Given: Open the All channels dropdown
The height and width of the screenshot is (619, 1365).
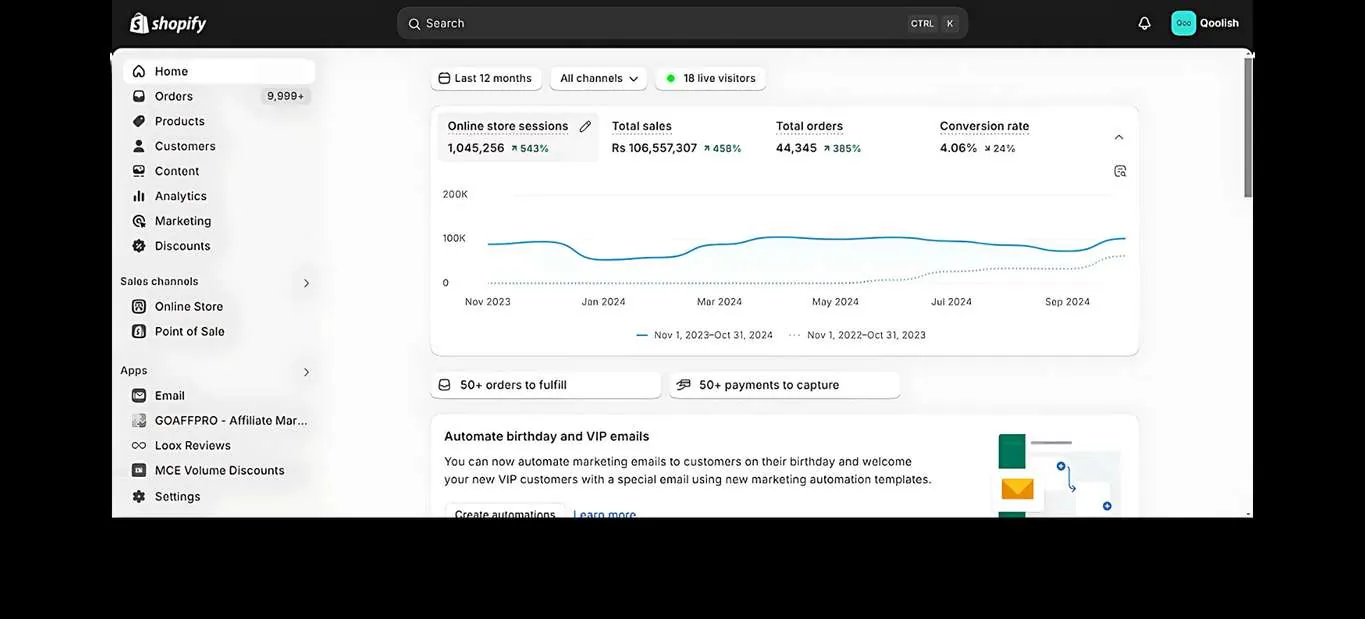Looking at the screenshot, I should [x=599, y=78].
